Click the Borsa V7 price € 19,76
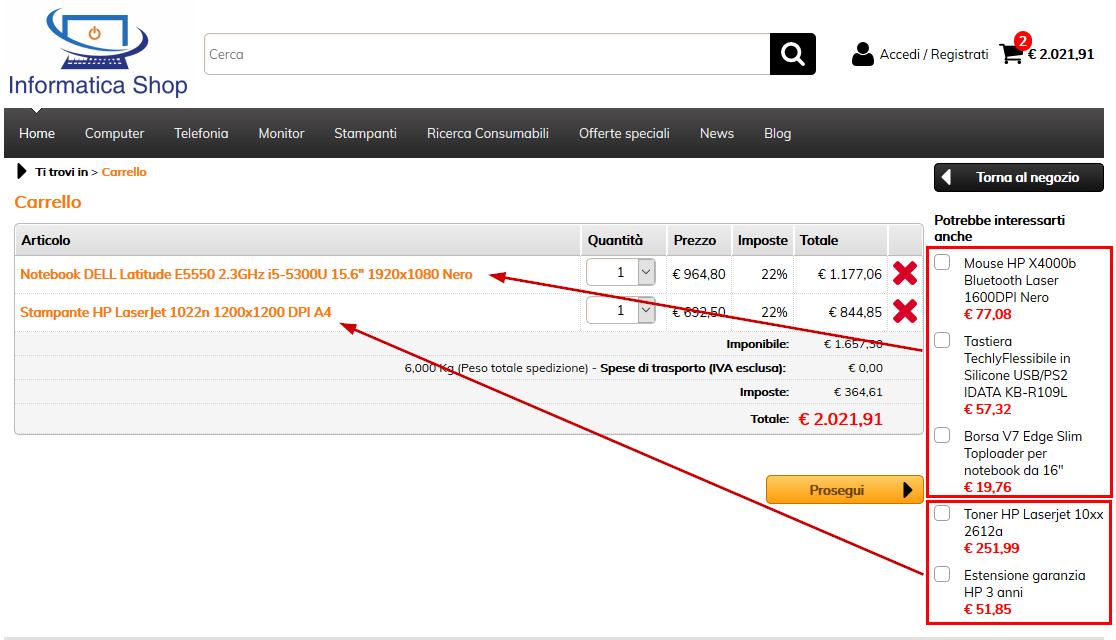The image size is (1116, 640). 987,487
